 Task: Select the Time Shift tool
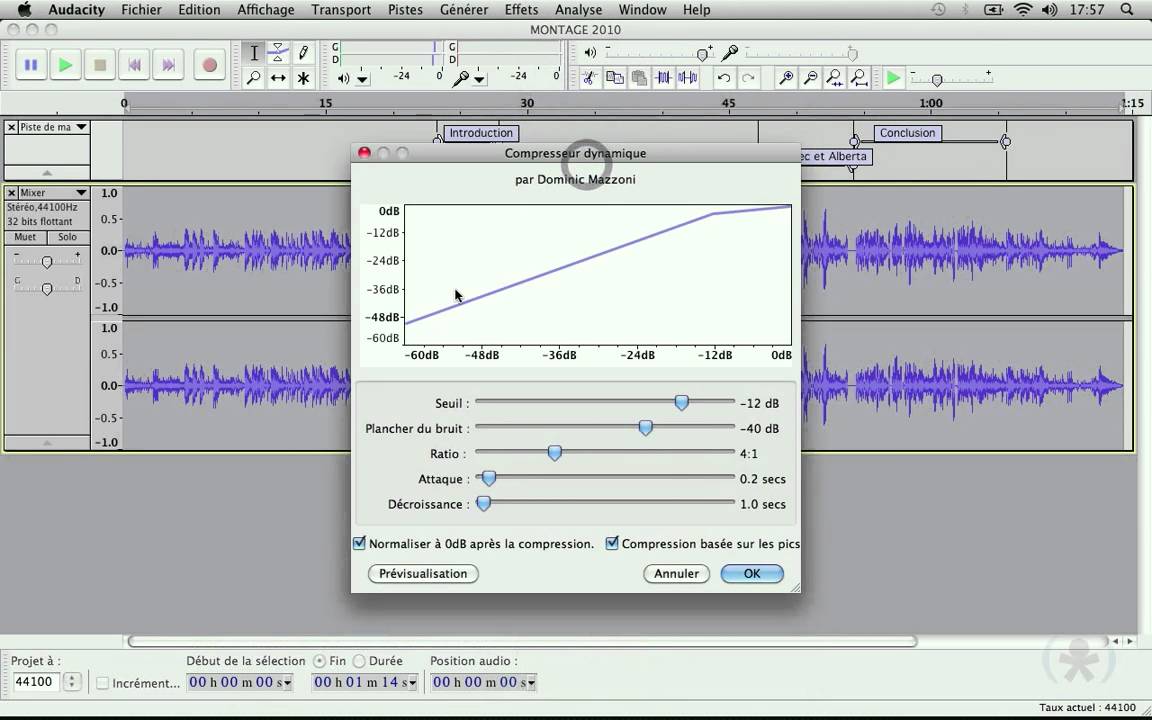point(278,77)
